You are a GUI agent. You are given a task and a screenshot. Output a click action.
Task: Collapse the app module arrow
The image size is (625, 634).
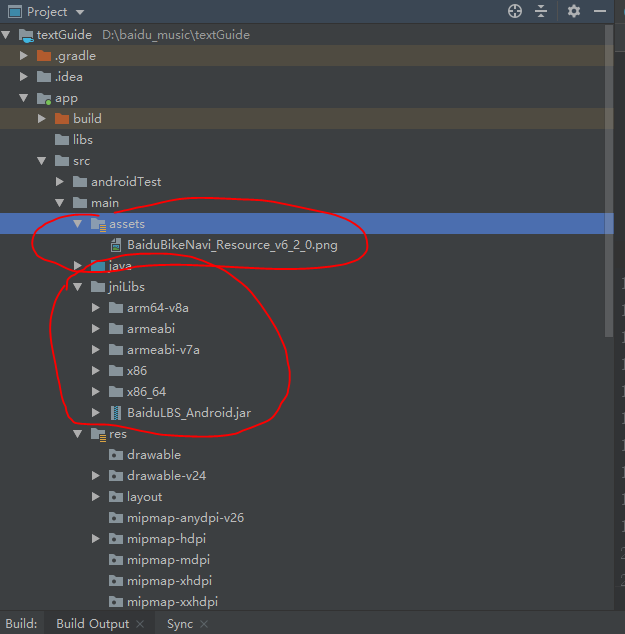tap(23, 98)
